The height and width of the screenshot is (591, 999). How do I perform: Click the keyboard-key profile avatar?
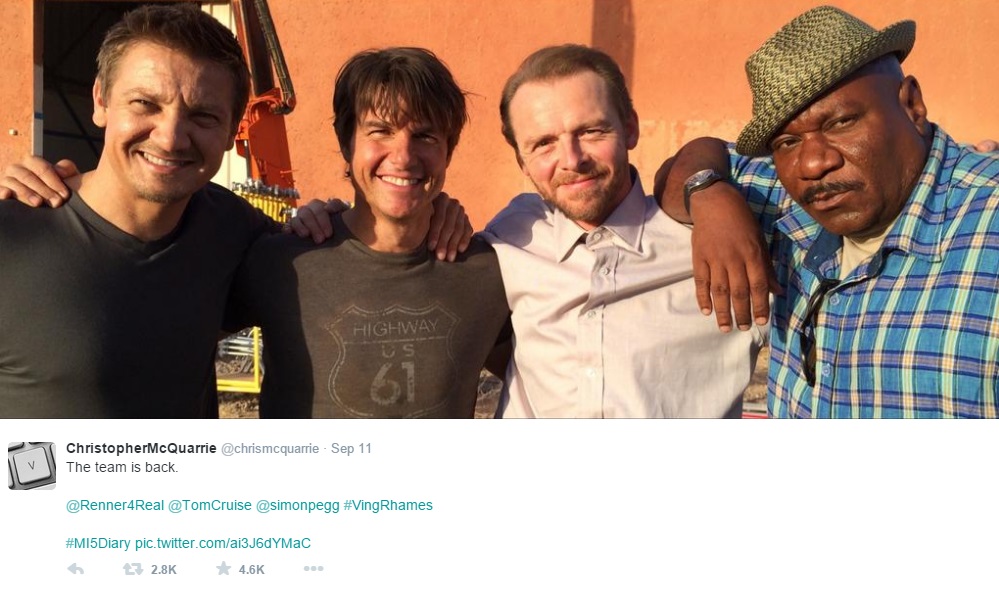32,465
